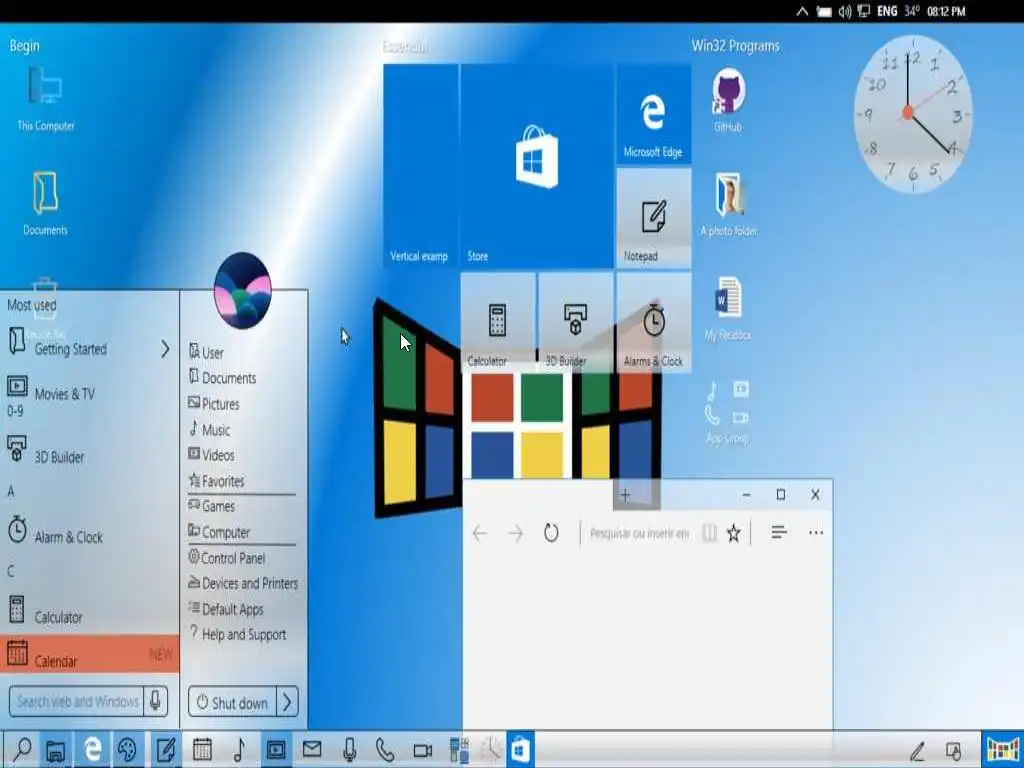Click the microphone button beside the search box
The image size is (1024, 768).
click(155, 702)
